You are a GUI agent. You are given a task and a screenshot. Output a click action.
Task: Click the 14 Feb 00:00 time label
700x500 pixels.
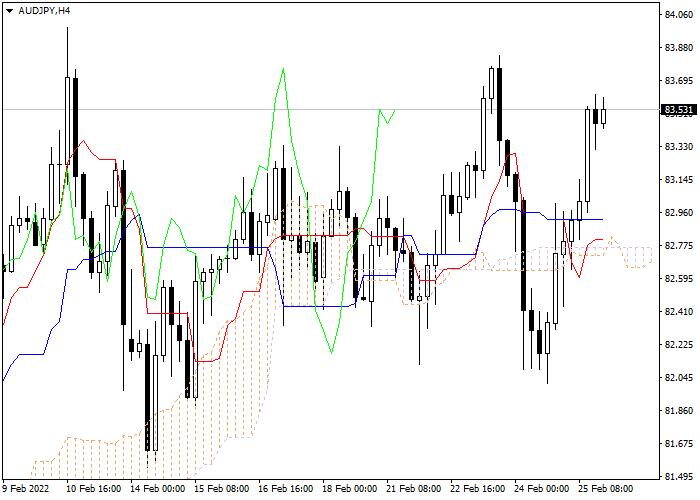click(x=158, y=488)
